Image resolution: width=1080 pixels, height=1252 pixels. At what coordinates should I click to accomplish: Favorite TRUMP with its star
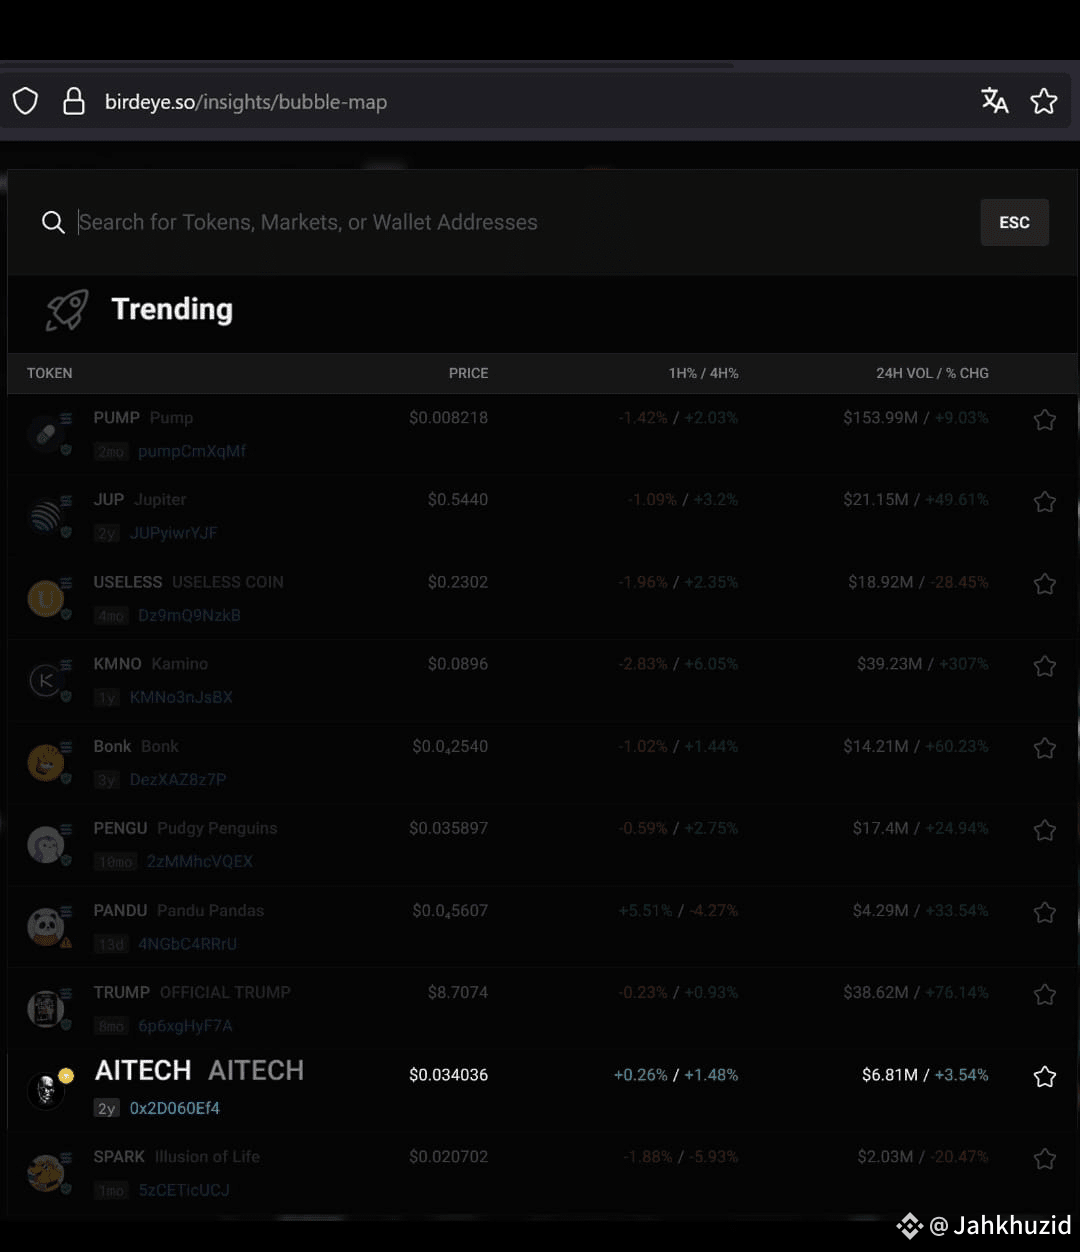(x=1045, y=994)
